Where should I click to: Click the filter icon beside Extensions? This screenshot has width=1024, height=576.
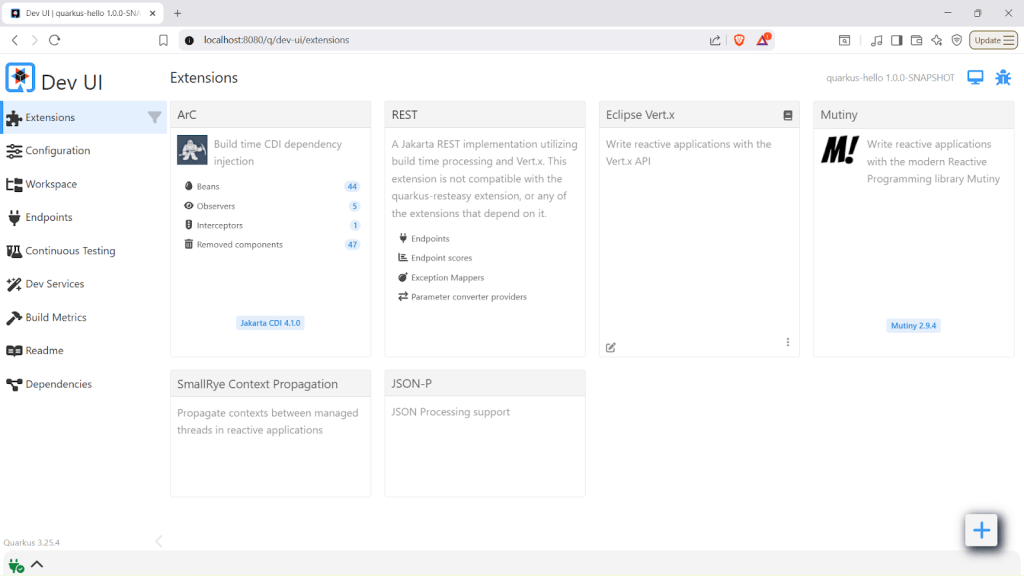click(154, 117)
